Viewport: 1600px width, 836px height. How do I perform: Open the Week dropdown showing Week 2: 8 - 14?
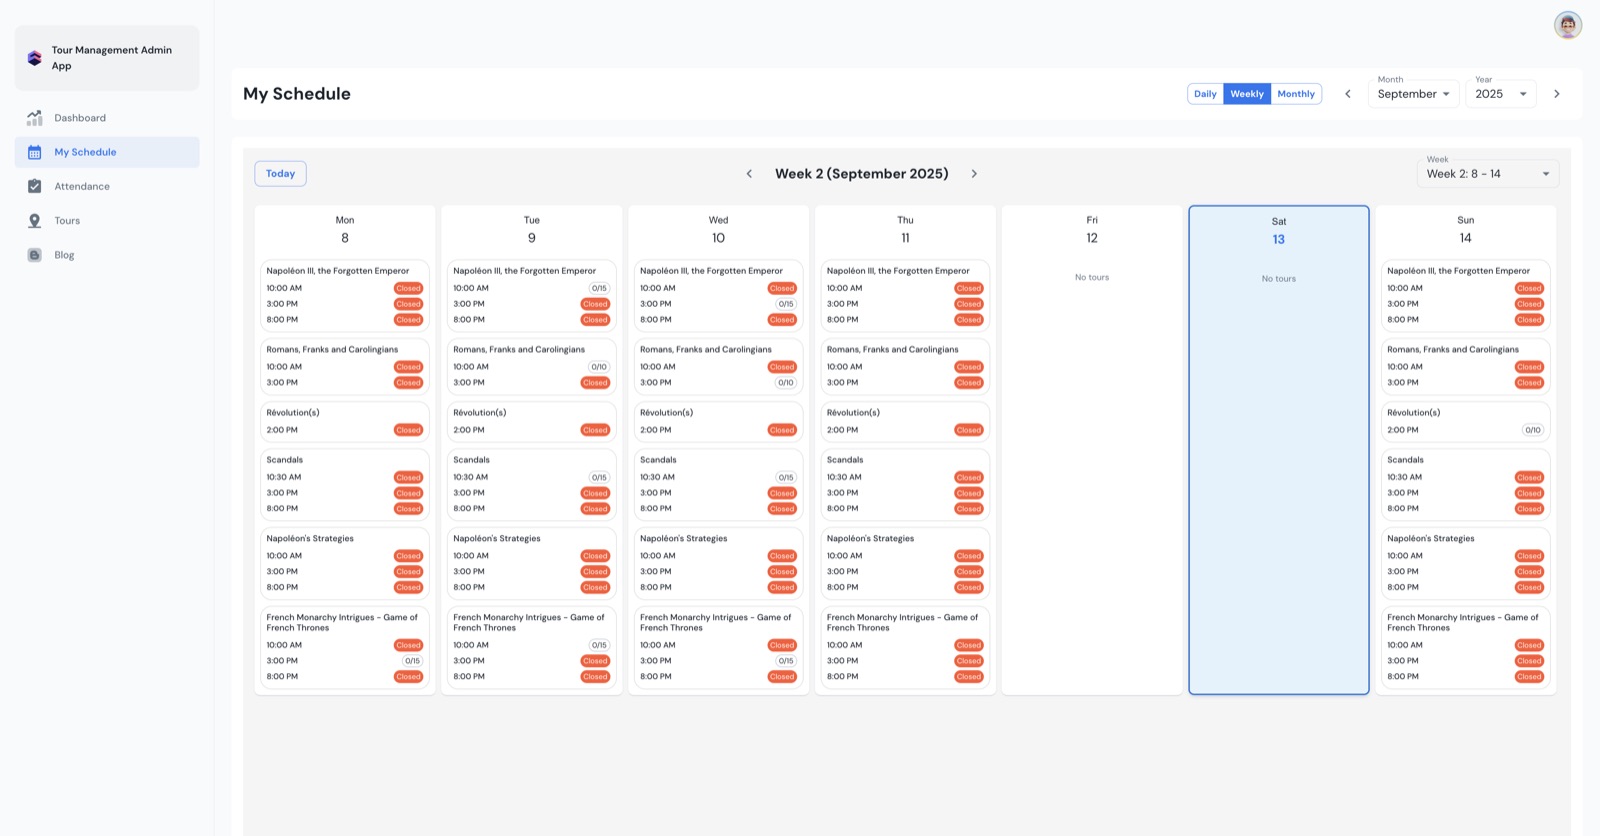[x=1488, y=174]
